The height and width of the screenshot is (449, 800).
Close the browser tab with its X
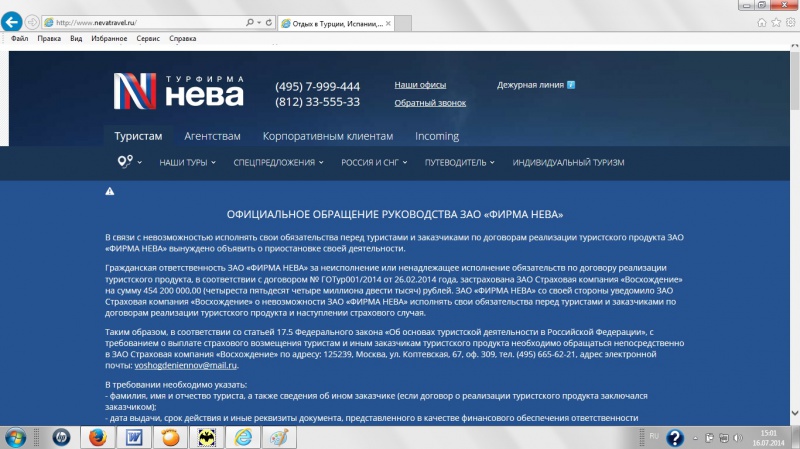[388, 23]
